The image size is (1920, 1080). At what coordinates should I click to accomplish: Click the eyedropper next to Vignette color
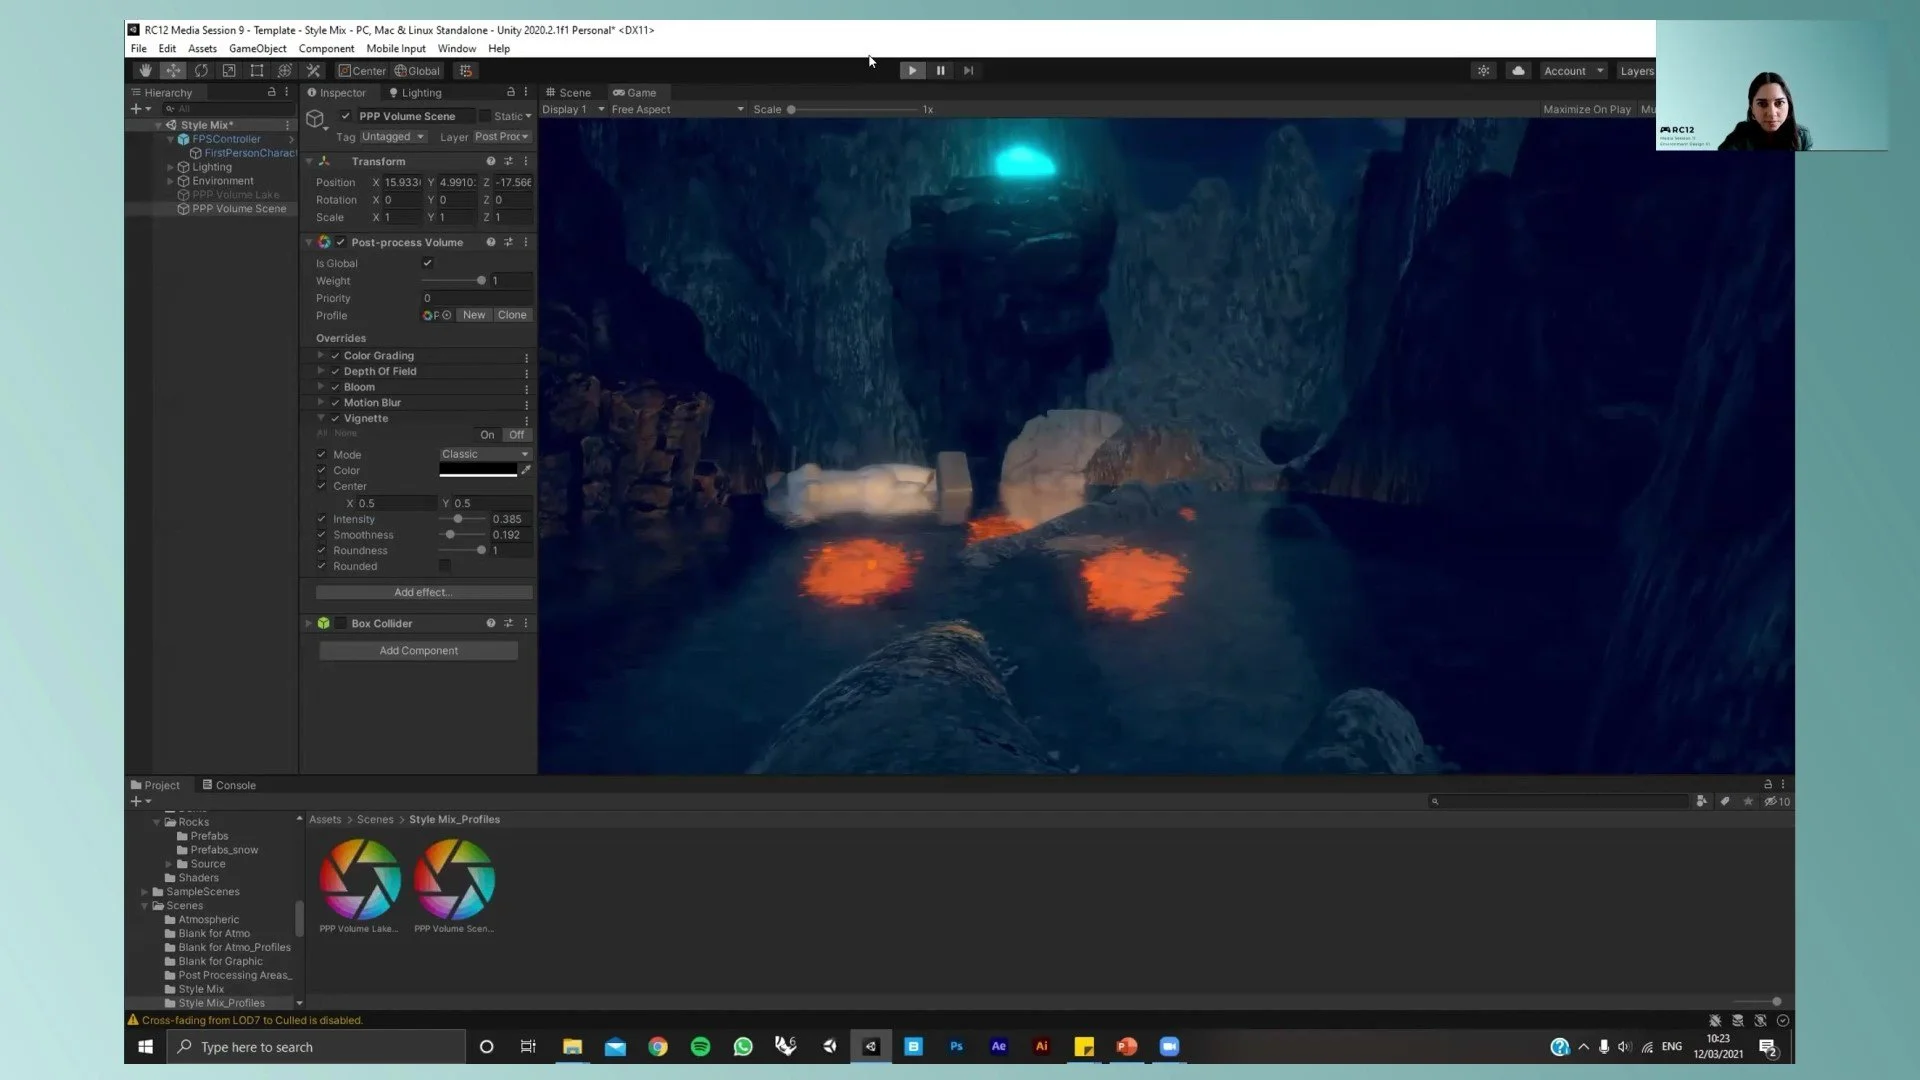[x=526, y=470]
